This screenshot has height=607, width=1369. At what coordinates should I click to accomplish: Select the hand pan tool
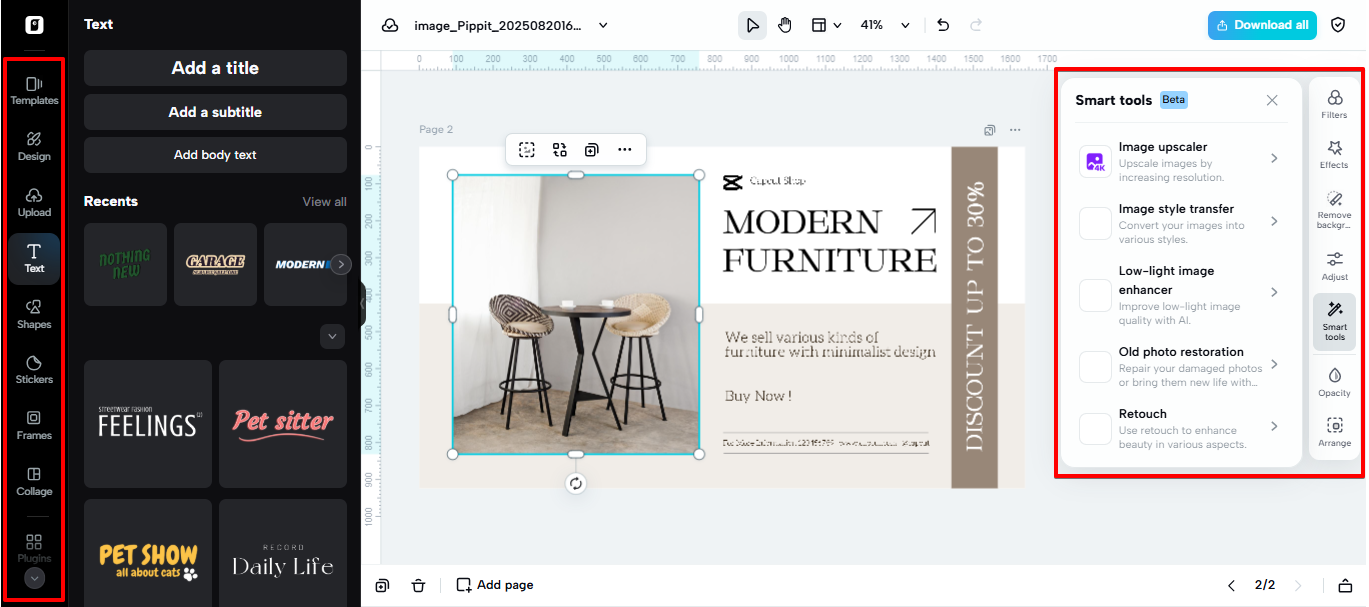(x=785, y=25)
